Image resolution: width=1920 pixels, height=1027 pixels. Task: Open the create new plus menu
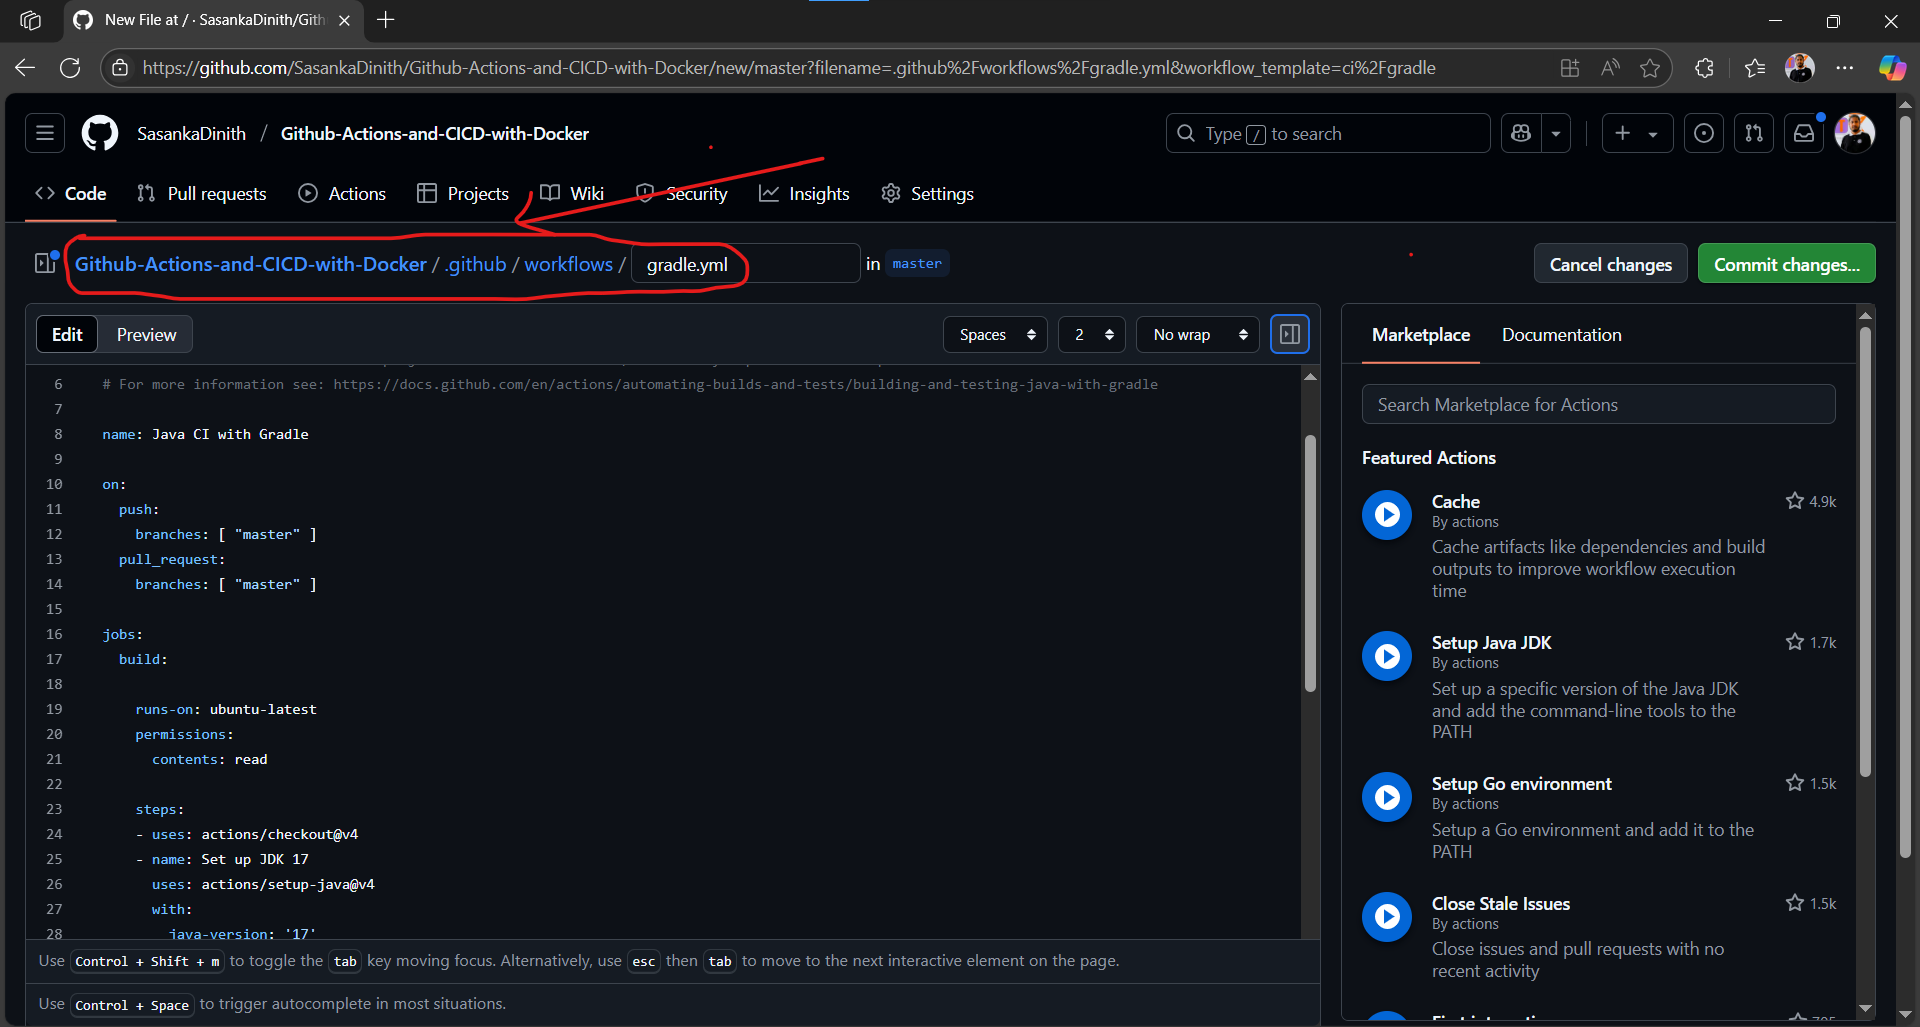click(1637, 133)
